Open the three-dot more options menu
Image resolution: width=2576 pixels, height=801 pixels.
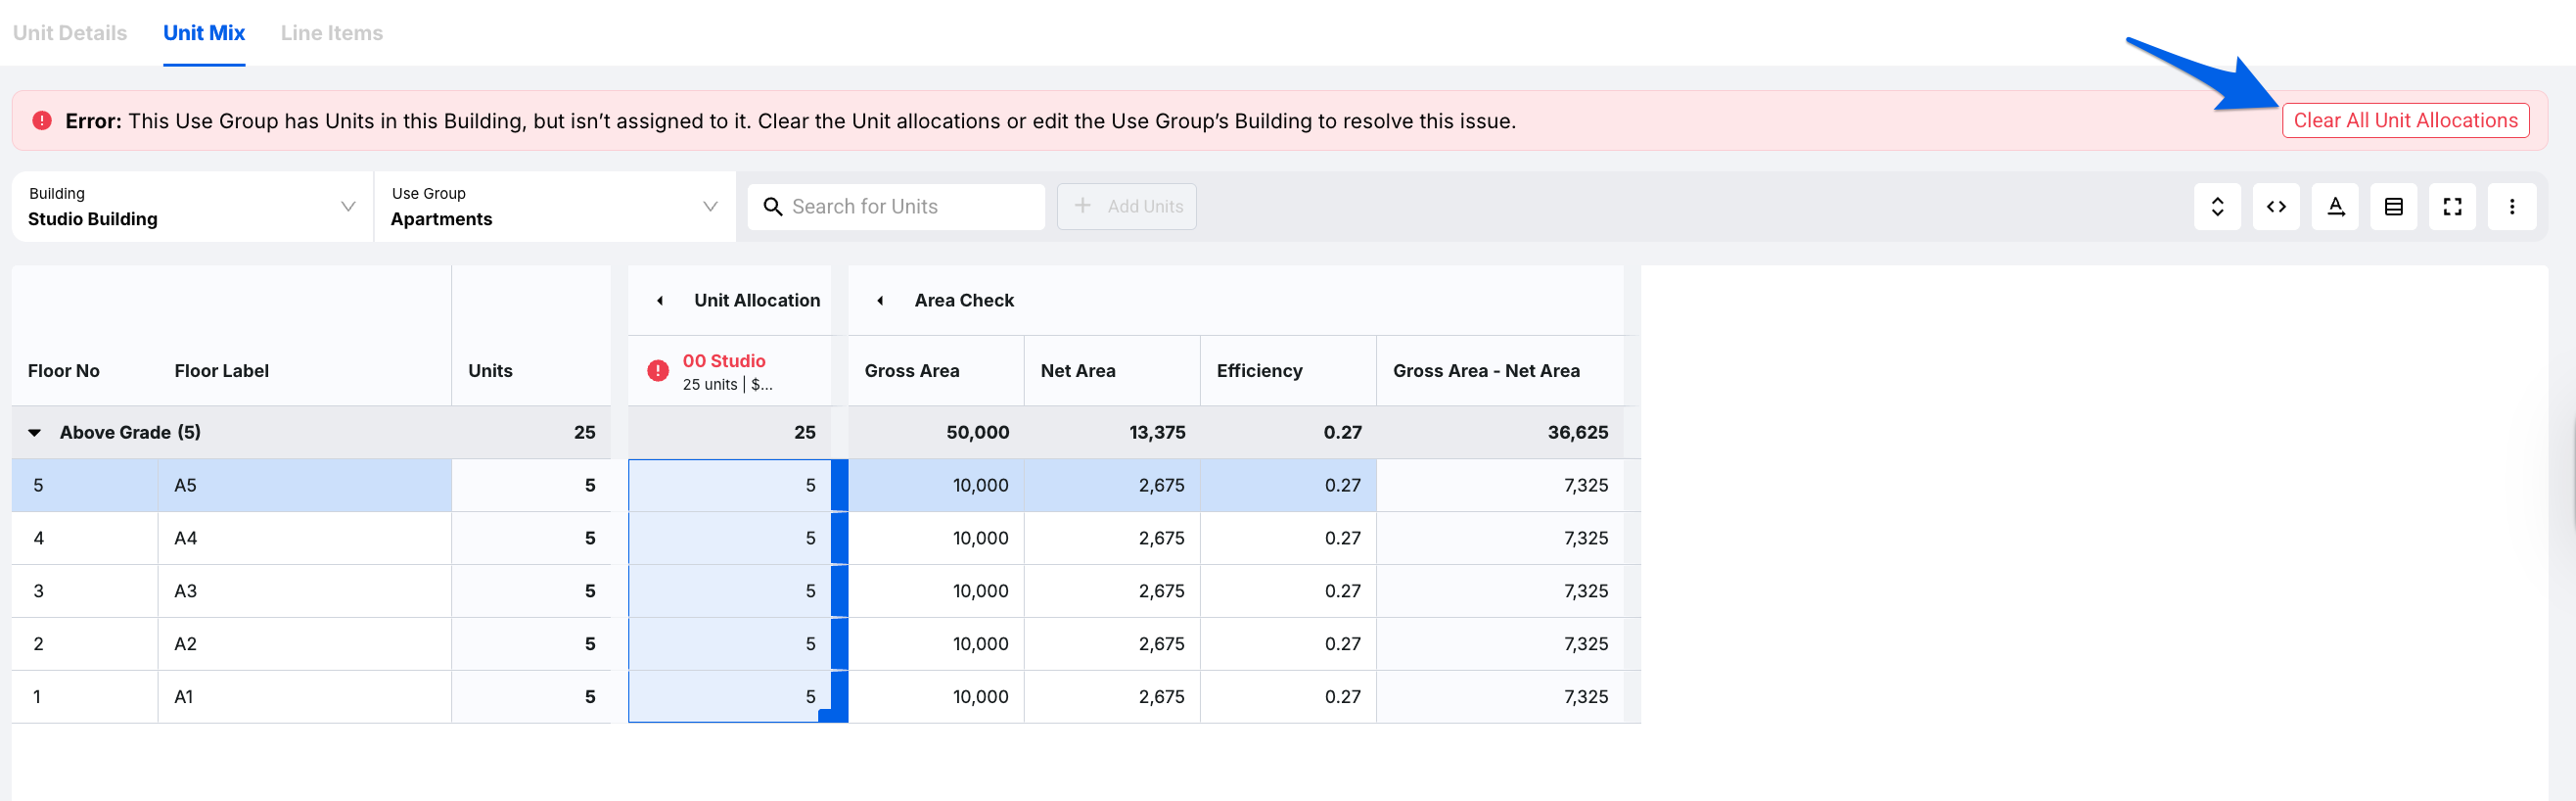tap(2511, 207)
